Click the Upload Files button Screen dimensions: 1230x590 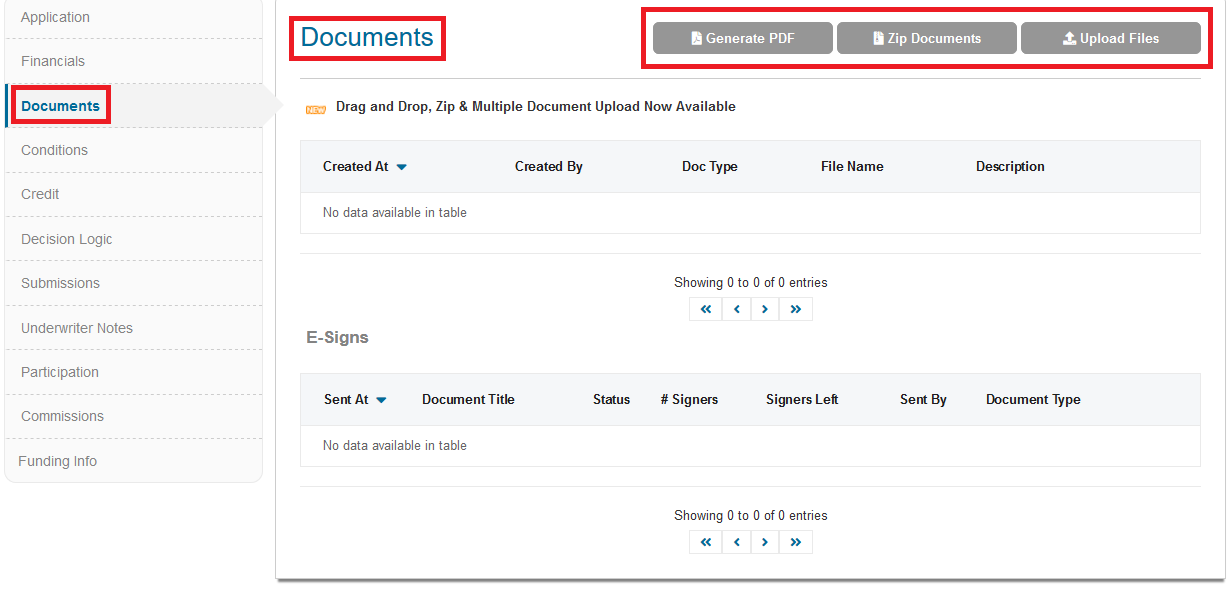click(x=1110, y=38)
